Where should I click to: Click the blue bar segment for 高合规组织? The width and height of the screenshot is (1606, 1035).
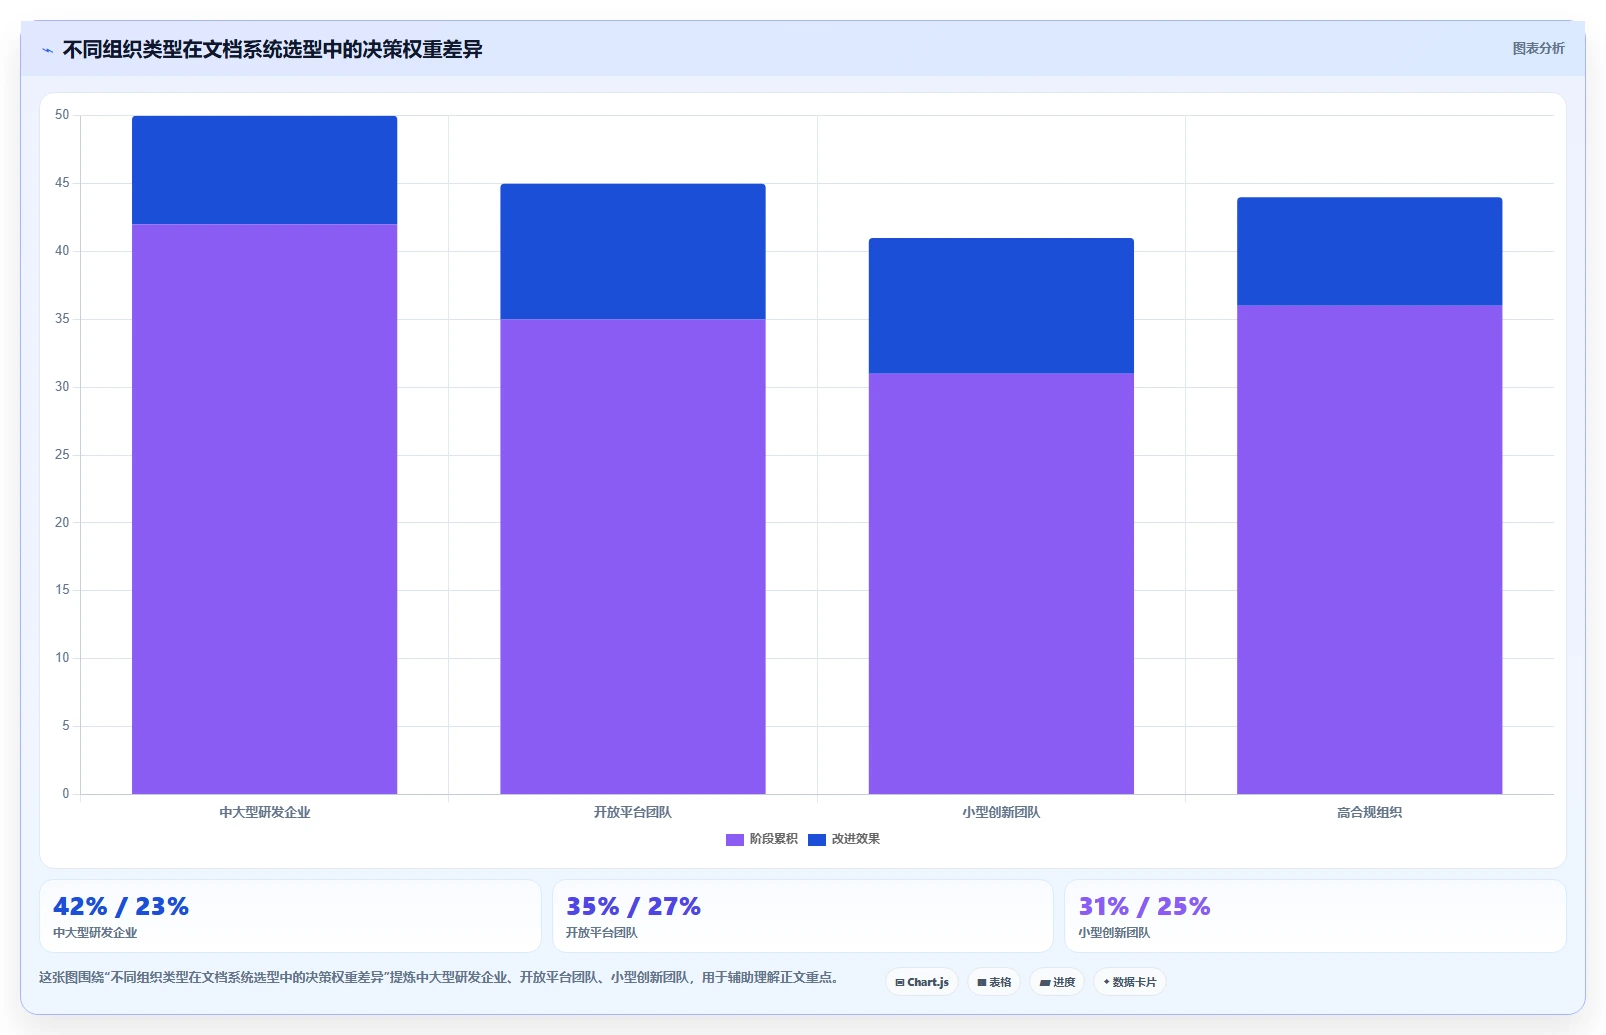point(1370,251)
